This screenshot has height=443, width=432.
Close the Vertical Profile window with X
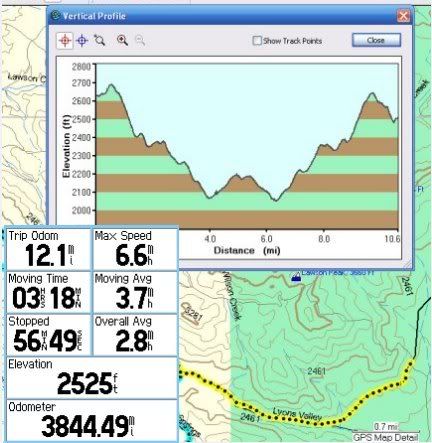click(403, 16)
